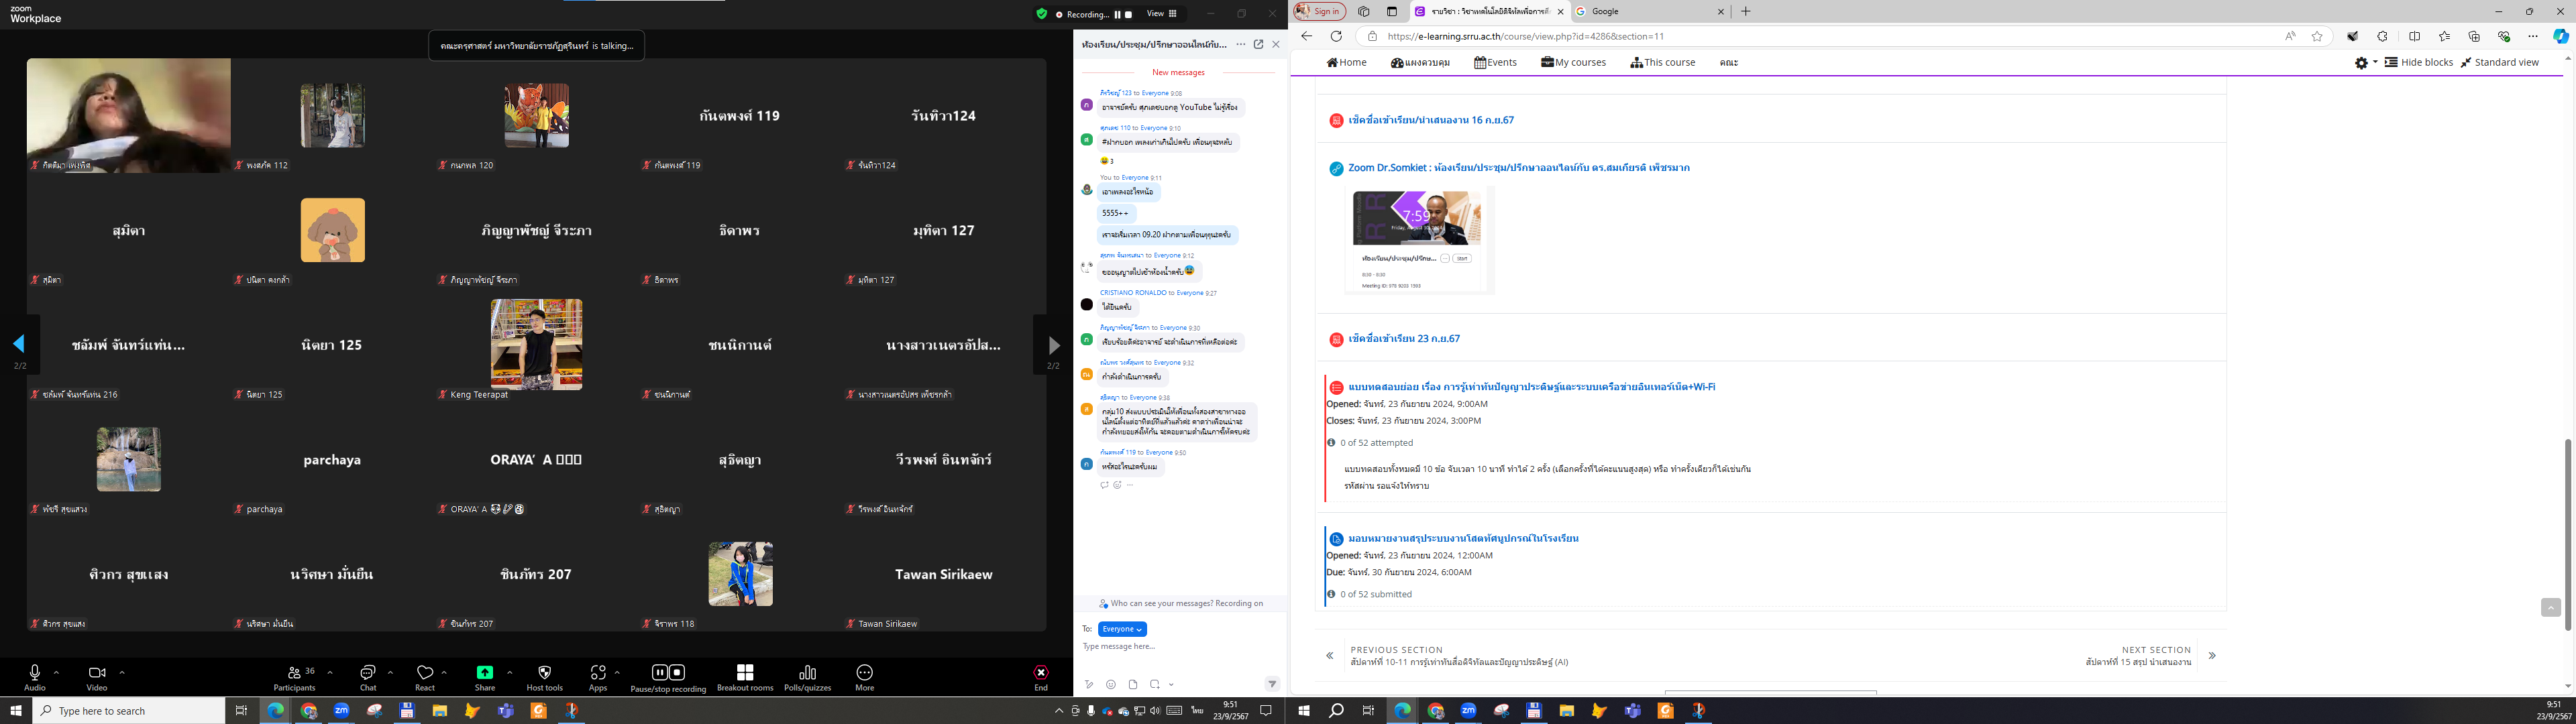Image resolution: width=2576 pixels, height=724 pixels.
Task: Click the green Share screen icon
Action: (485, 673)
